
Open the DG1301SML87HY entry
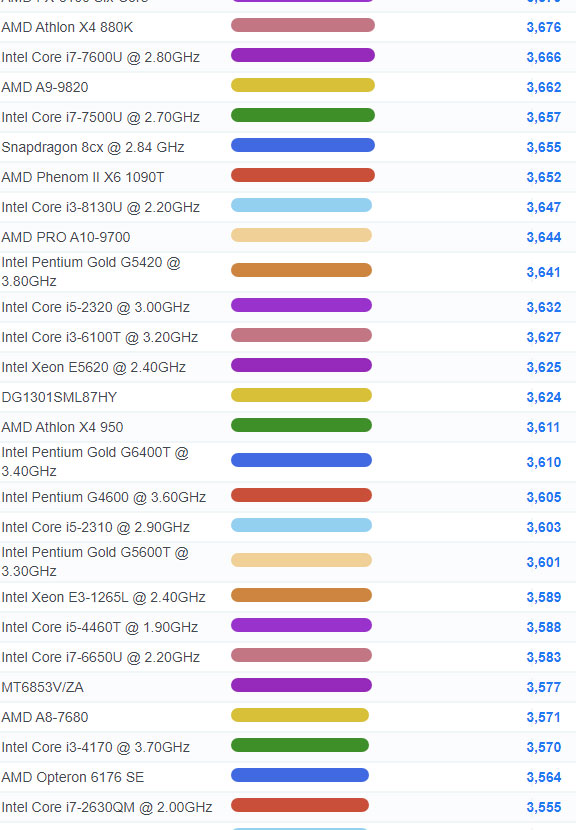coord(59,398)
